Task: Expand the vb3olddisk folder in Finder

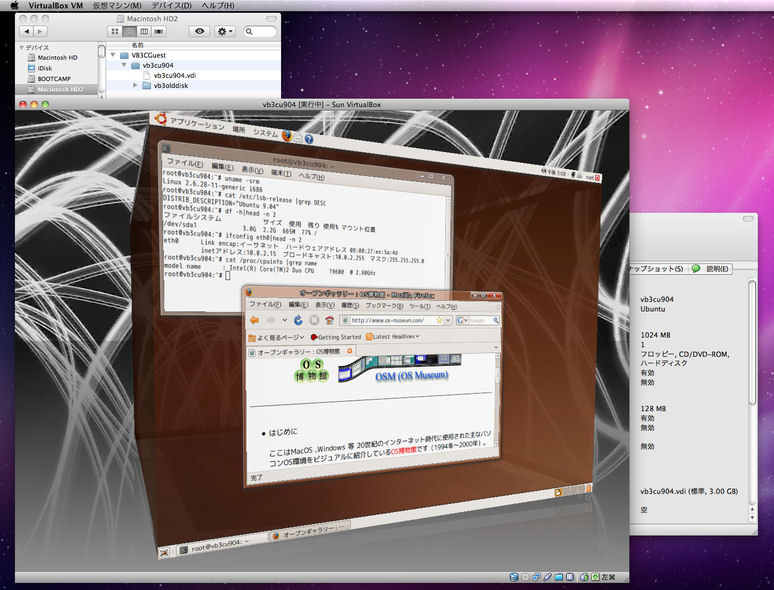Action: pos(135,85)
